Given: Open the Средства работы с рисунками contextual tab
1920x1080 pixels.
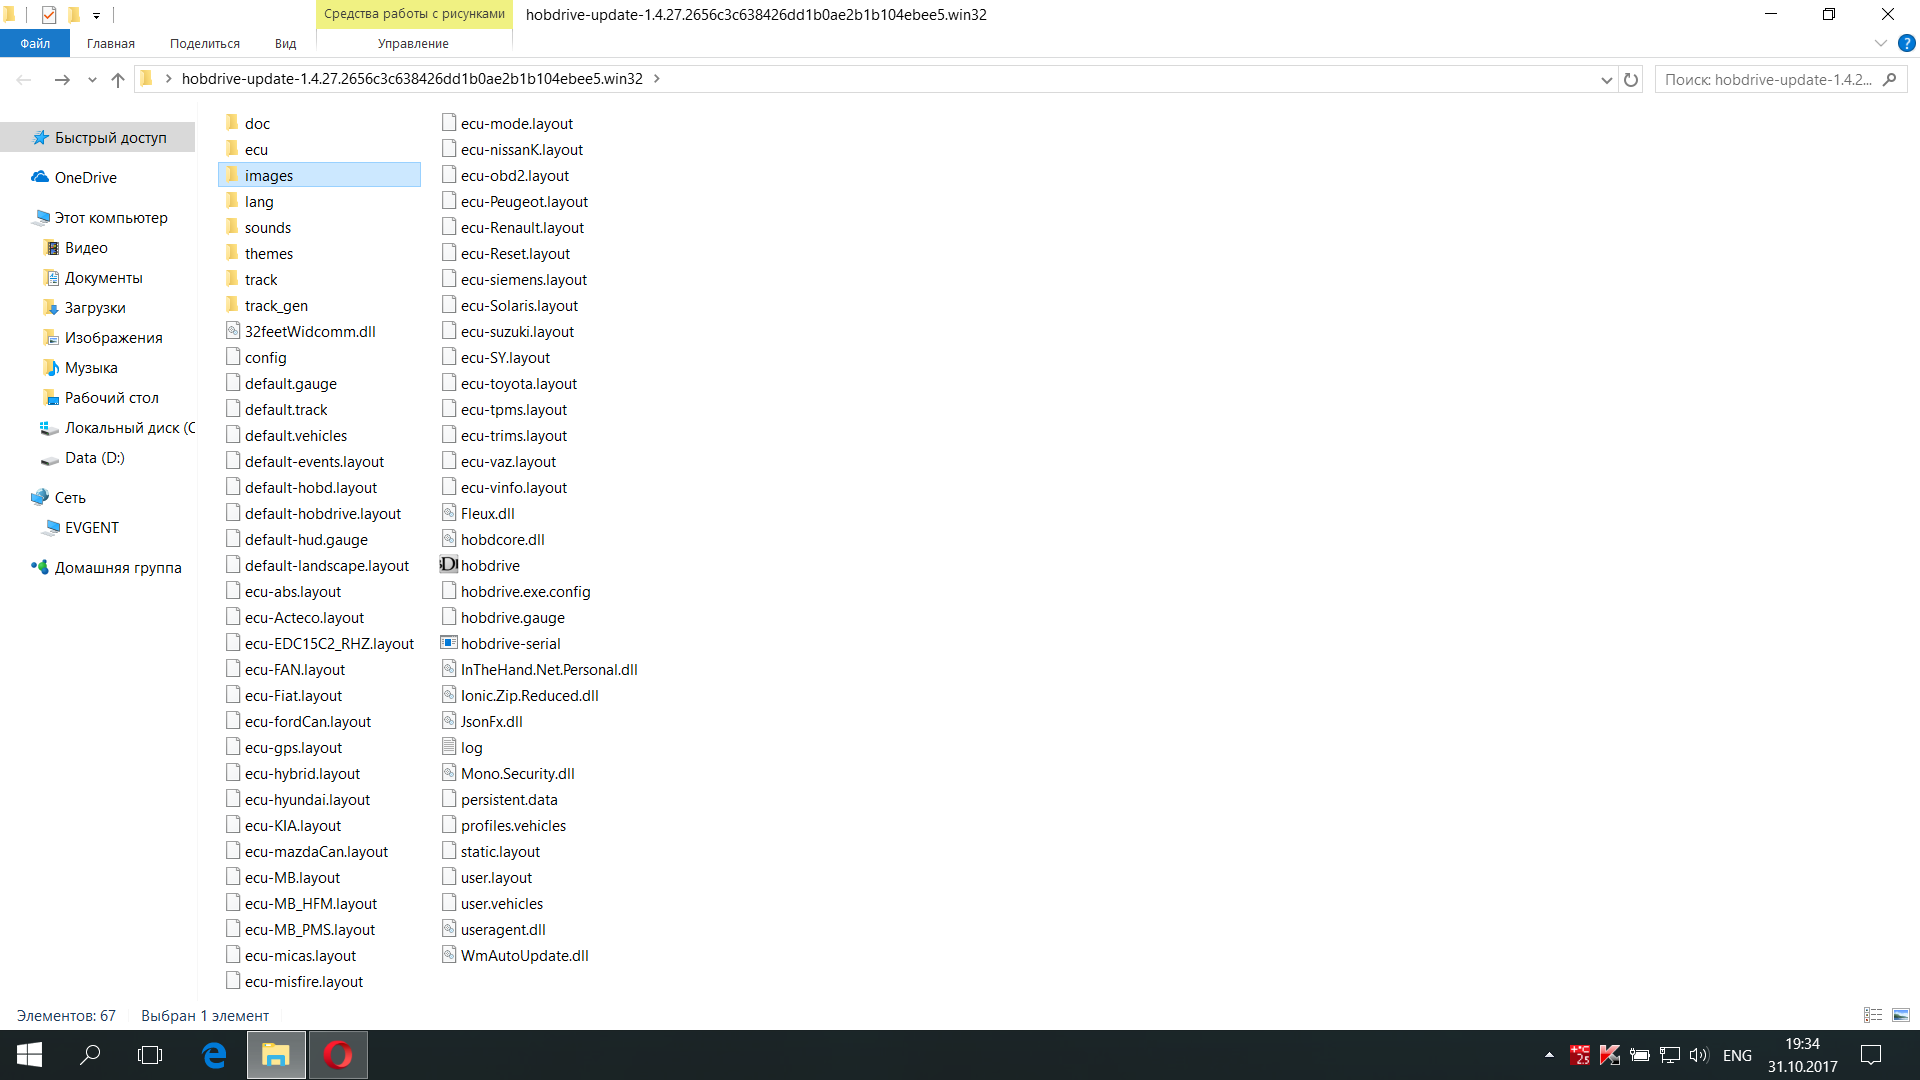Looking at the screenshot, I should (x=414, y=14).
